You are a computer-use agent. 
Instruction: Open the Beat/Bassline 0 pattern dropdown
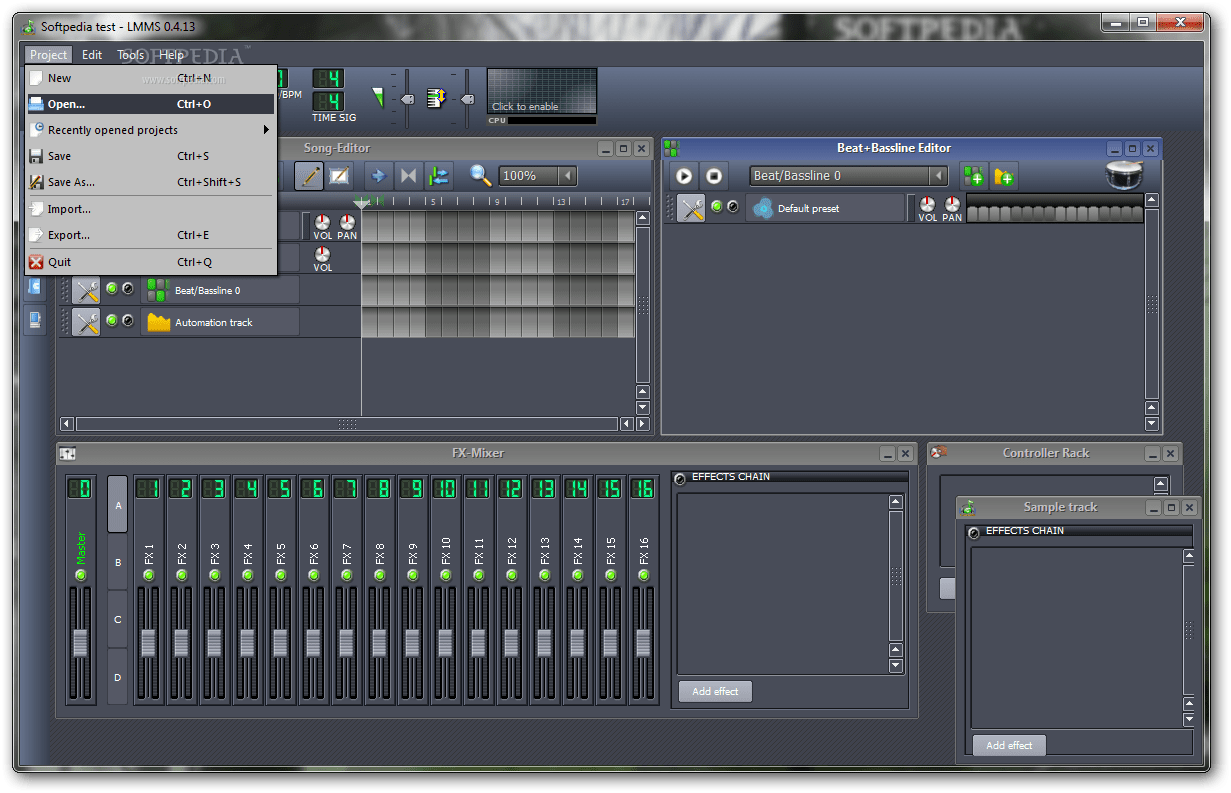(938, 176)
